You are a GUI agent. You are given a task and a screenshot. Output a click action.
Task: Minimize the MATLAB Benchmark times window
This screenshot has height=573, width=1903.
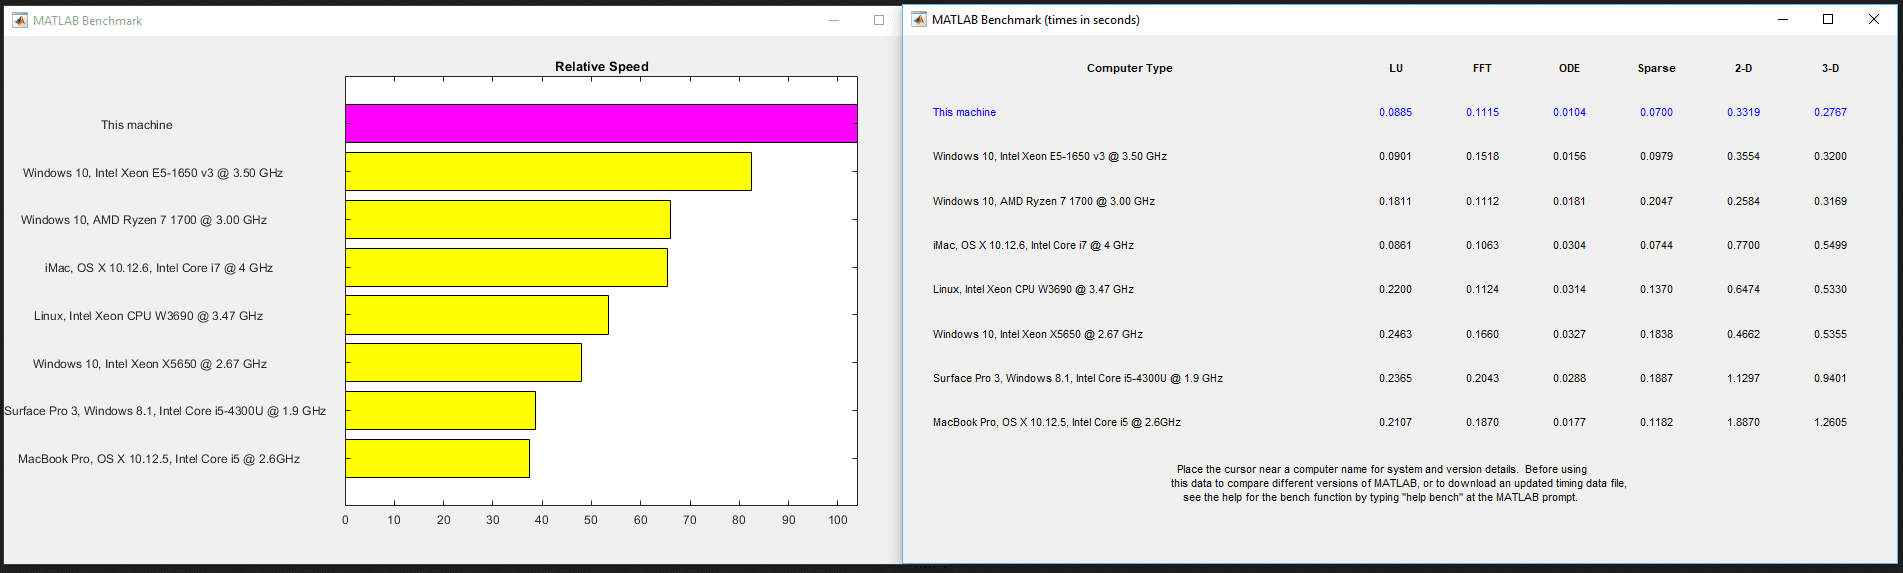[x=1782, y=20]
